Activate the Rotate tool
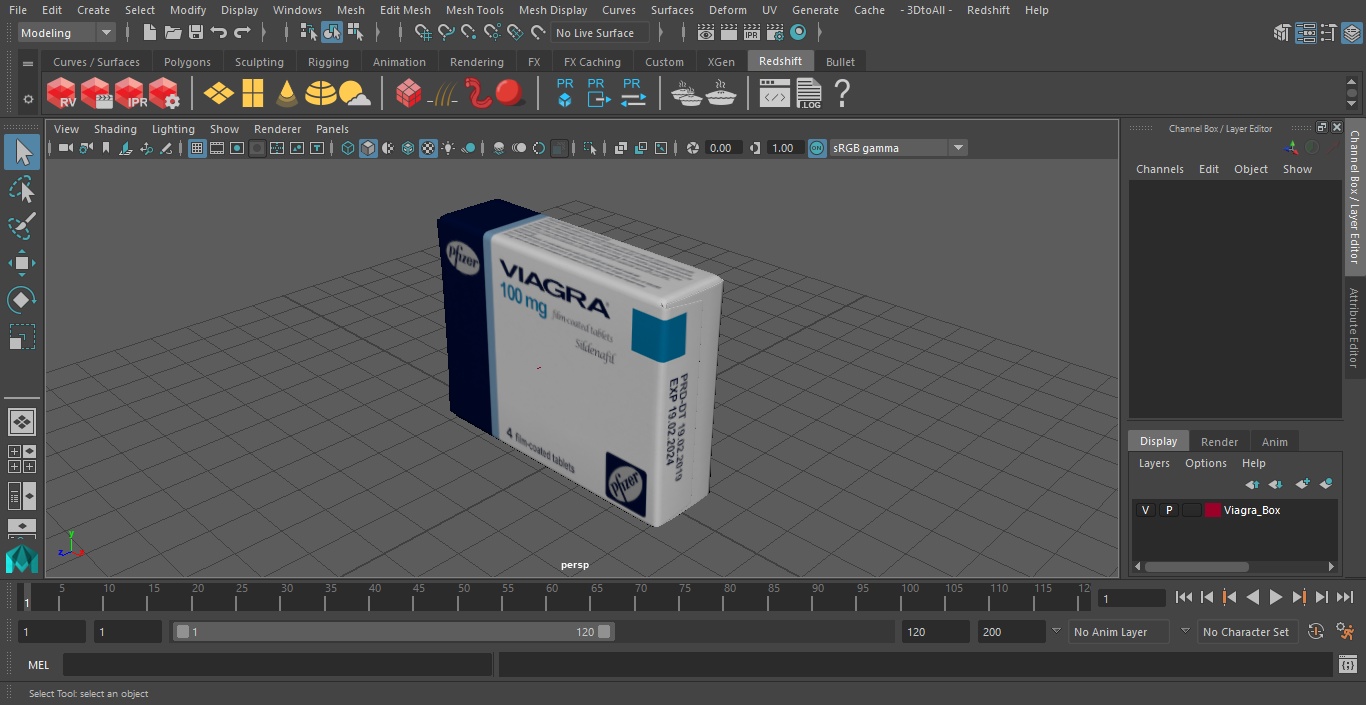The height and width of the screenshot is (705, 1366). (x=22, y=300)
